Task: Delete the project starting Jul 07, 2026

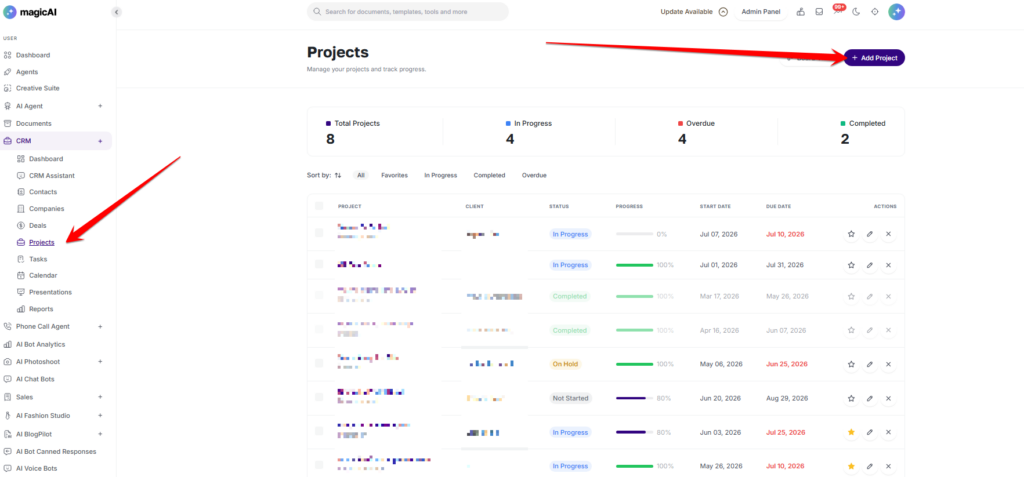Action: point(888,234)
